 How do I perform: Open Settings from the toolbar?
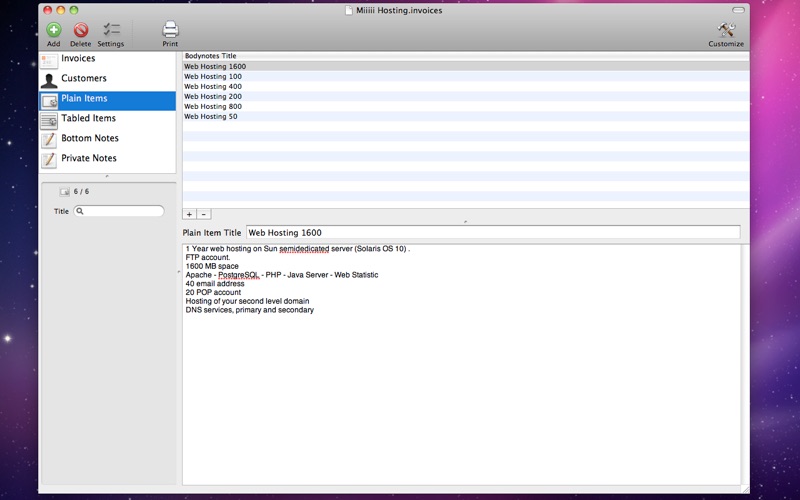point(111,30)
